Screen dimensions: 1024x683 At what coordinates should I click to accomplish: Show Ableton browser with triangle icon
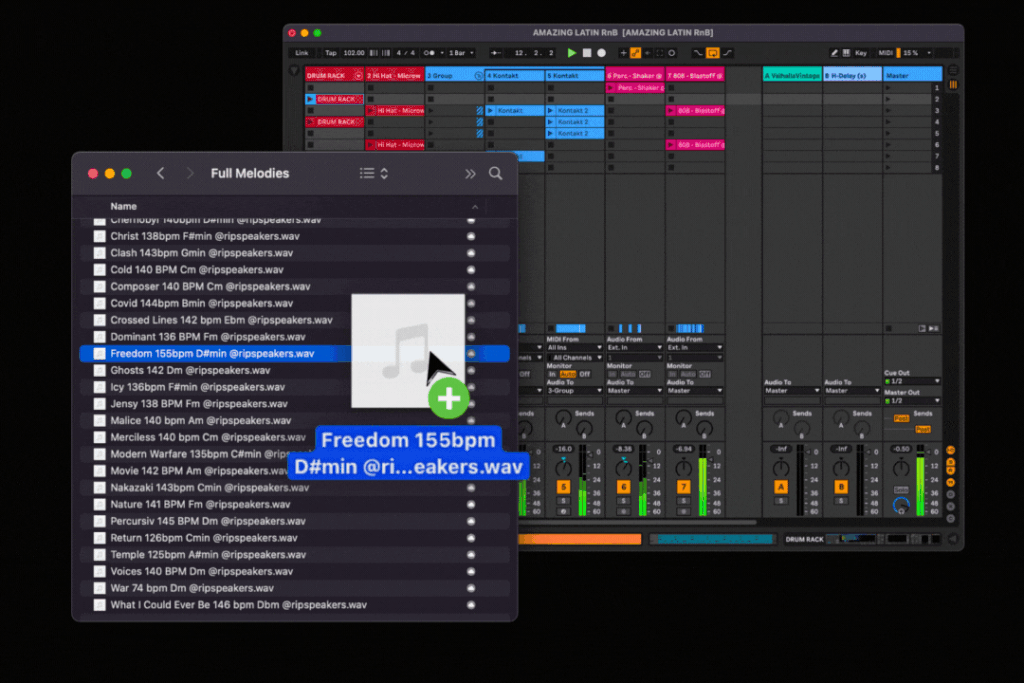point(294,71)
